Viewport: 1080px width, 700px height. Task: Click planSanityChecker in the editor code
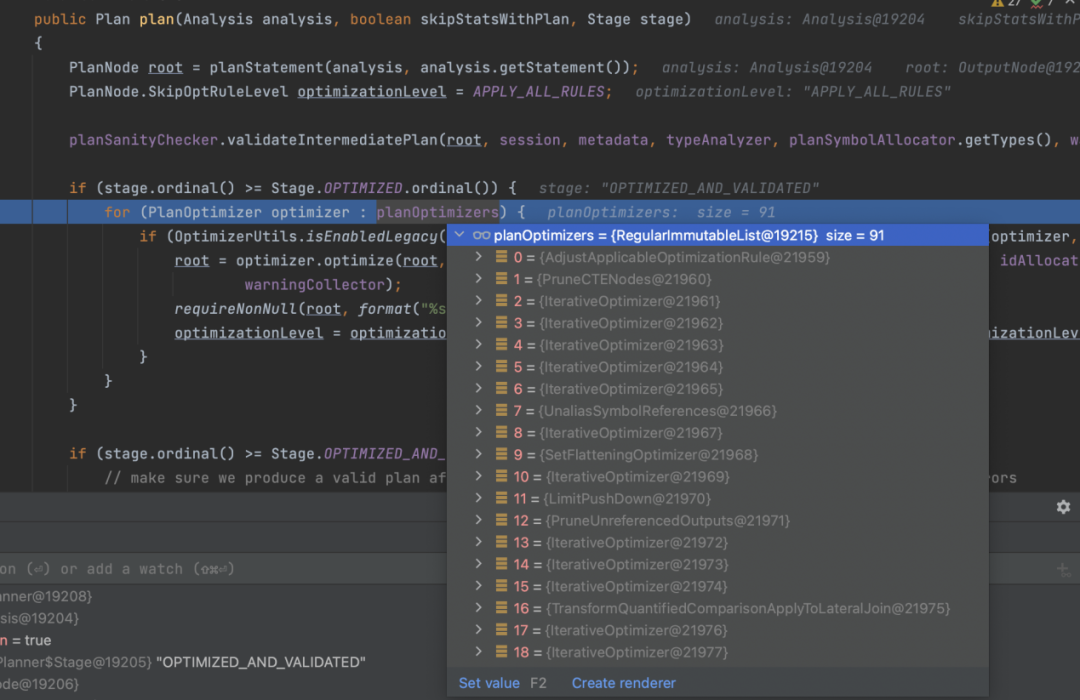click(143, 140)
